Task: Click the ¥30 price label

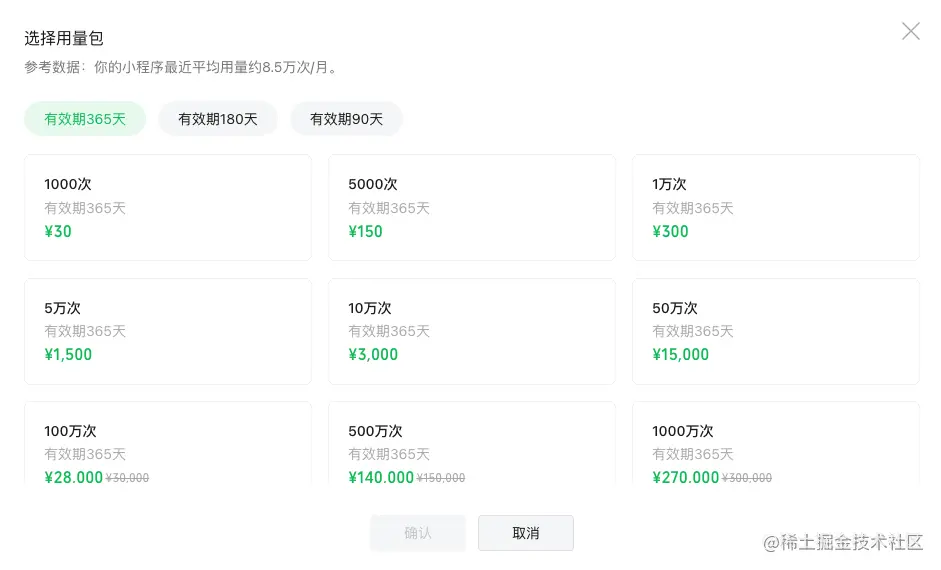Action: click(58, 232)
